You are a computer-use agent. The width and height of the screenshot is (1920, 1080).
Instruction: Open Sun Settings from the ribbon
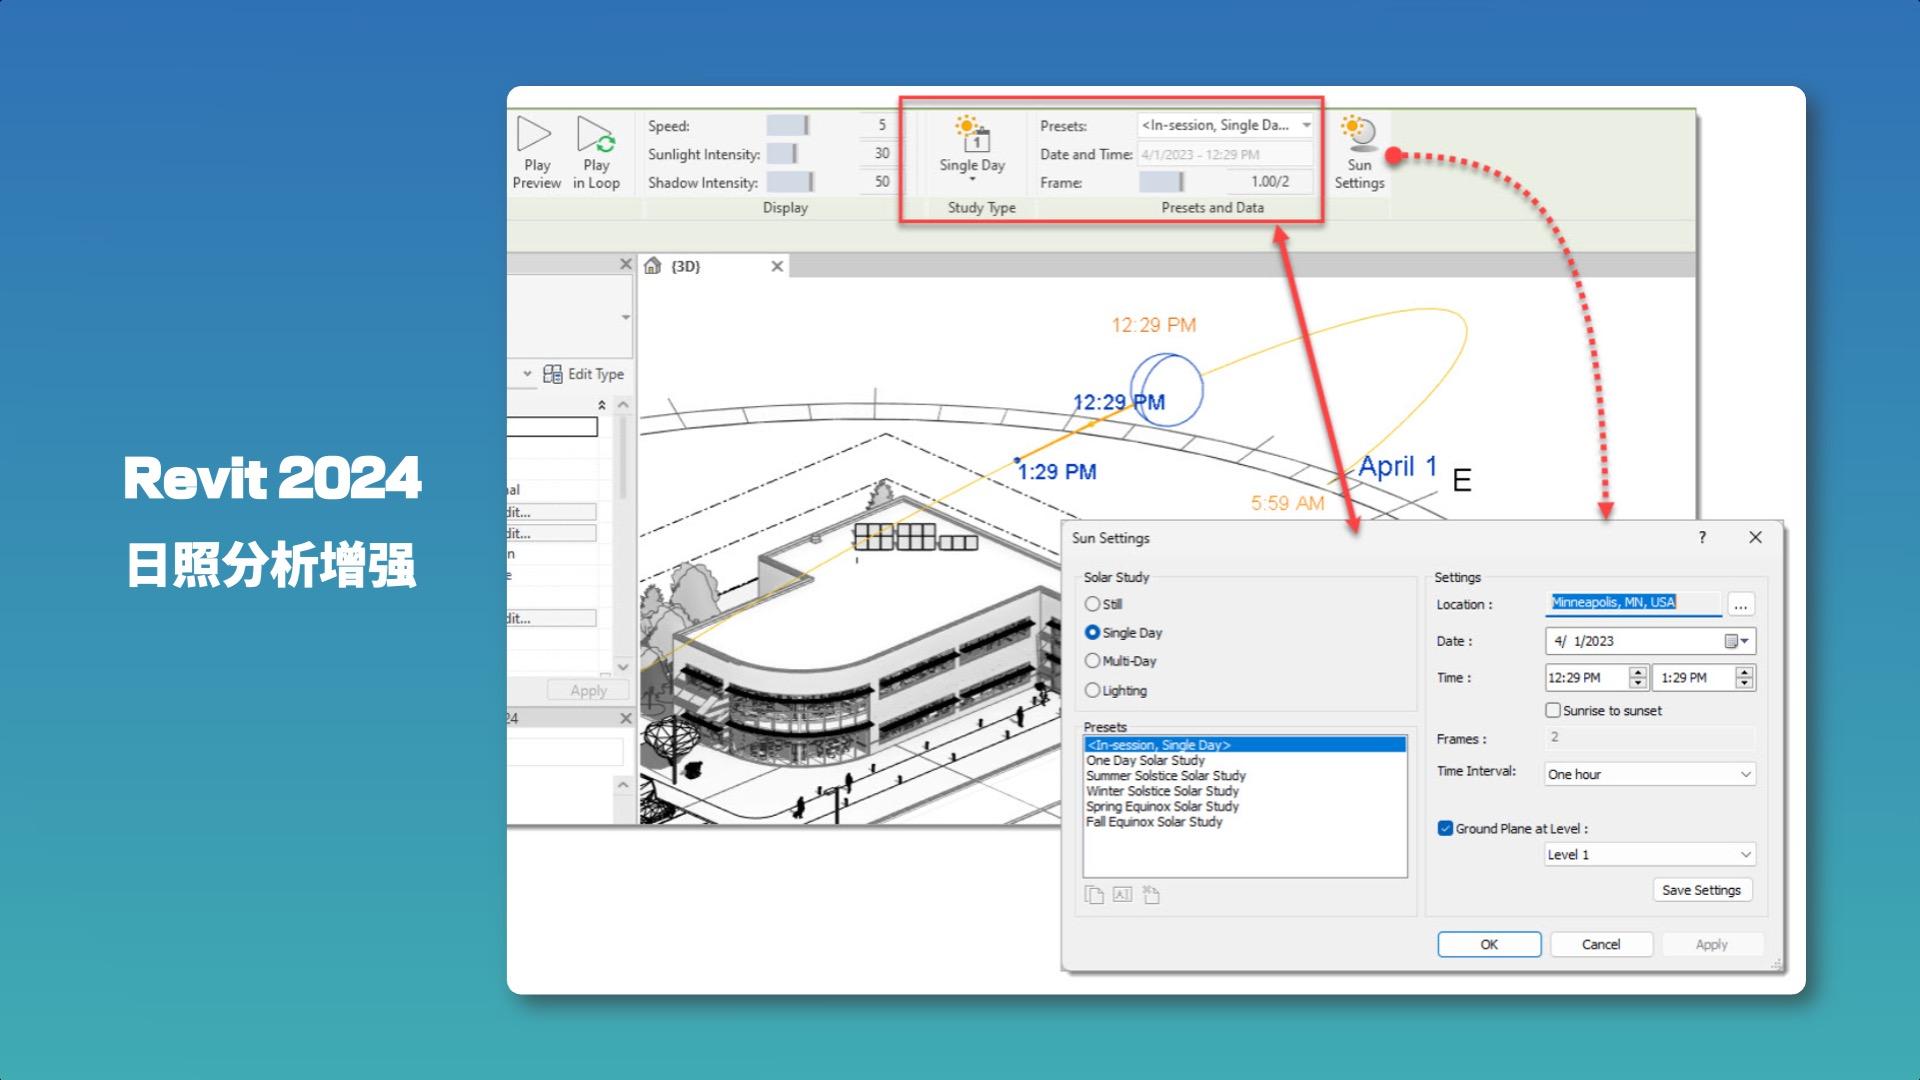(1358, 150)
